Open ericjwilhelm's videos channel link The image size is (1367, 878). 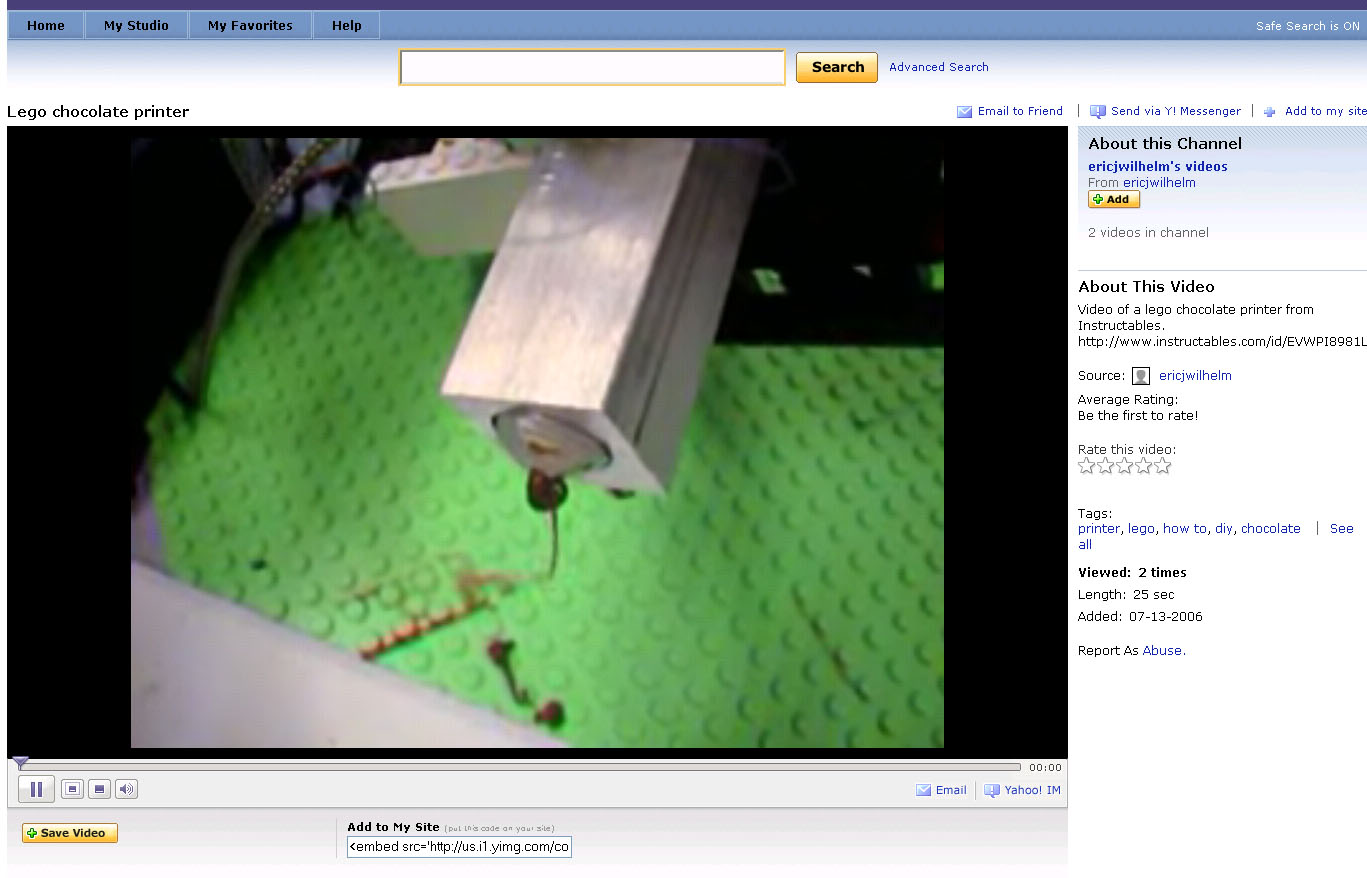click(1158, 166)
